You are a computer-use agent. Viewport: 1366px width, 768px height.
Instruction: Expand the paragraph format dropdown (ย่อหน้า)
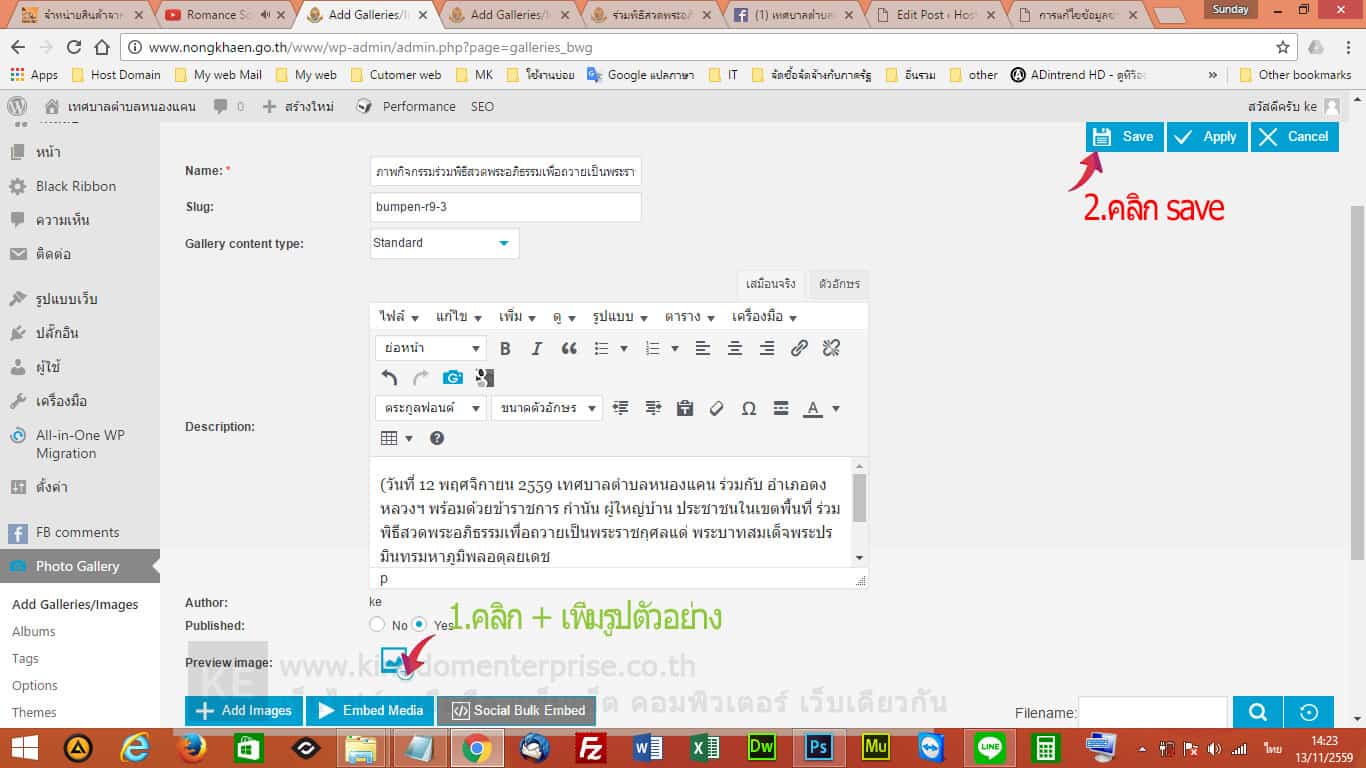pyautogui.click(x=430, y=349)
